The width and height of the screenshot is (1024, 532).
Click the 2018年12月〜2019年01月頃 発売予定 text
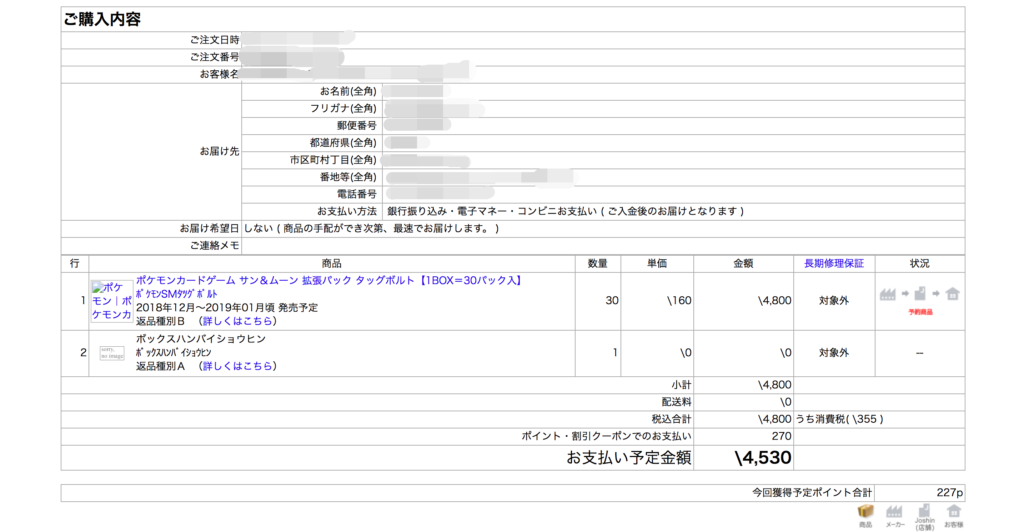pos(227,307)
